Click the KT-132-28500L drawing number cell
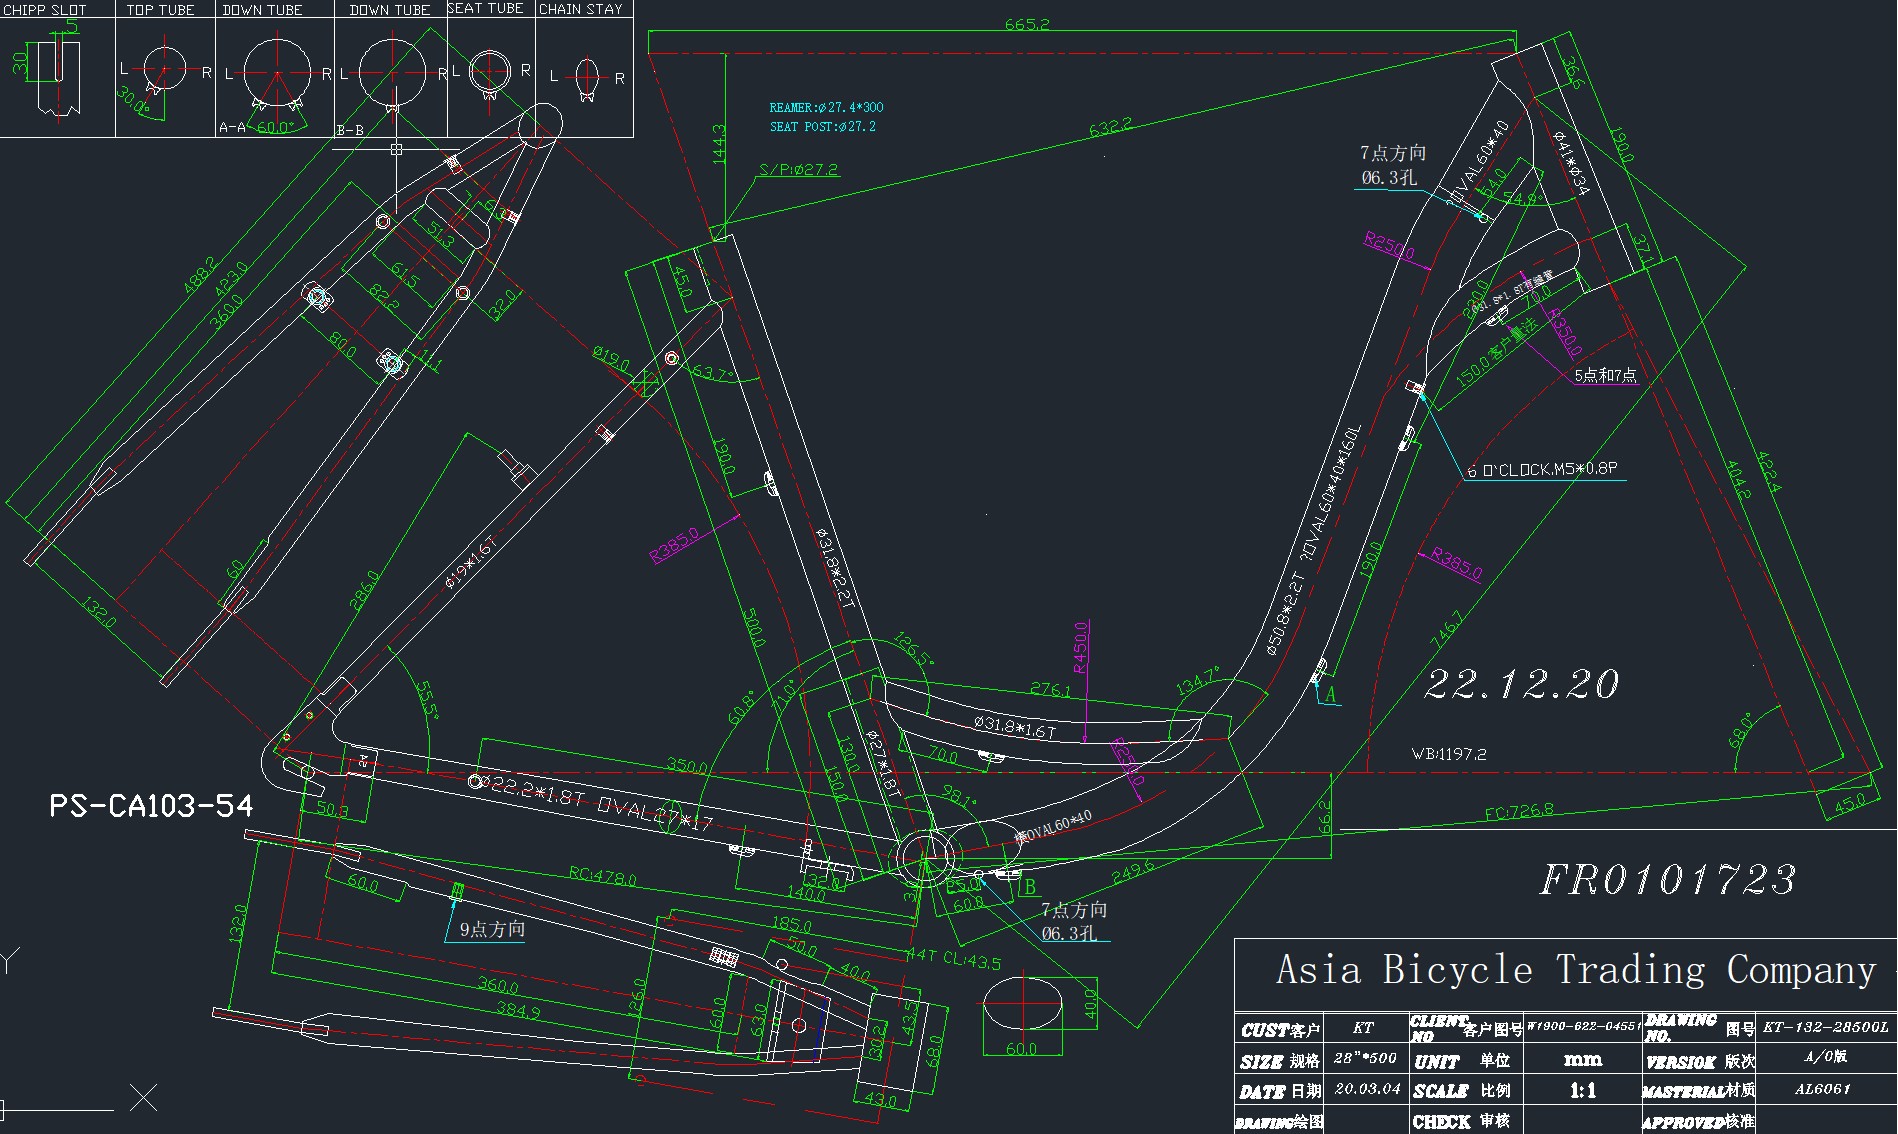 click(1825, 1027)
